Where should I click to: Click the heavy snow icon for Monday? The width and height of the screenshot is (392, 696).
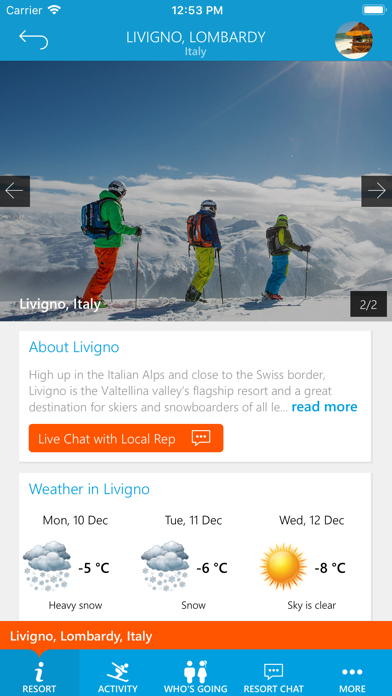47,566
